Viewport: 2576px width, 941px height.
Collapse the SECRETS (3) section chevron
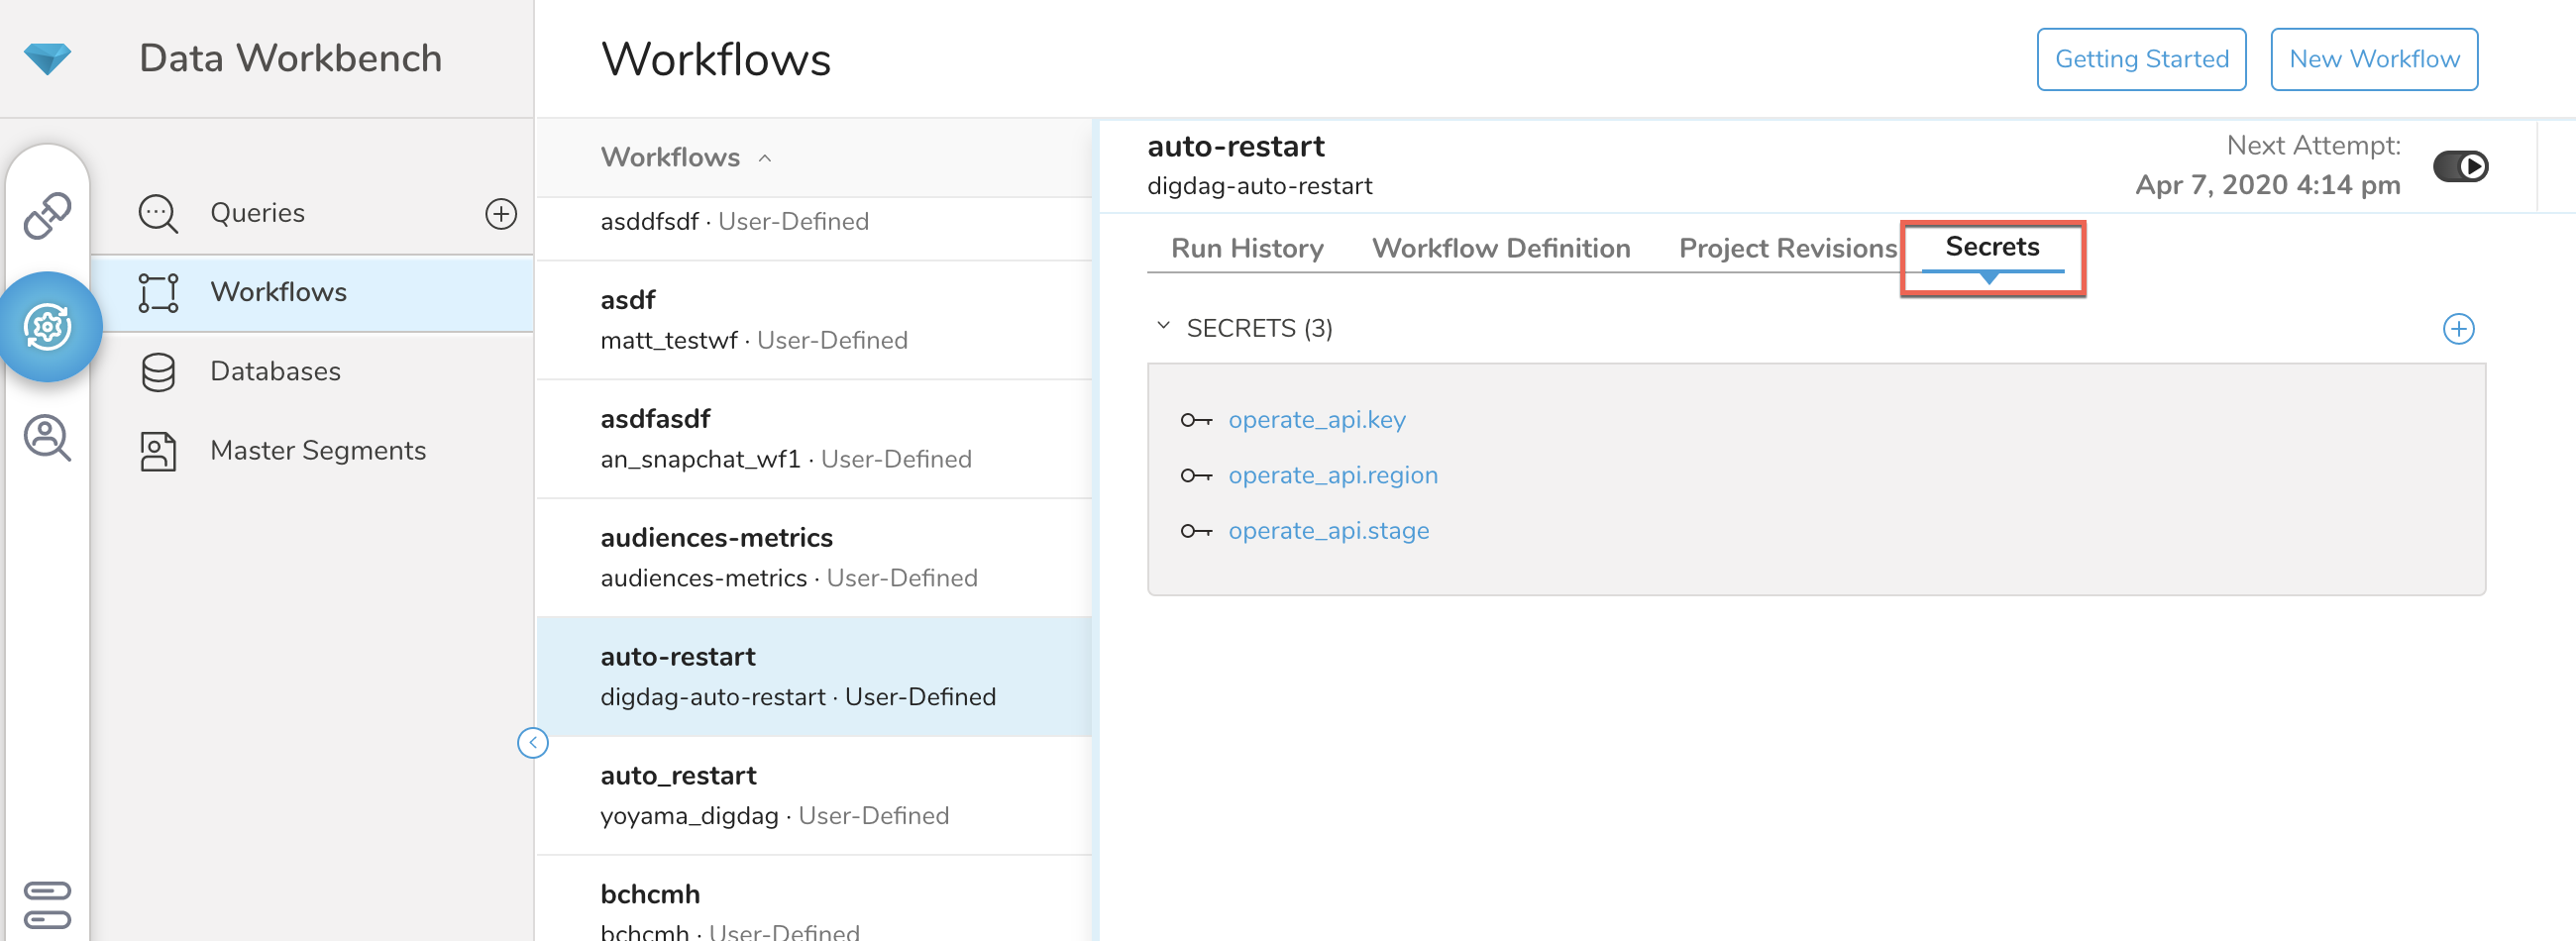[x=1163, y=326]
